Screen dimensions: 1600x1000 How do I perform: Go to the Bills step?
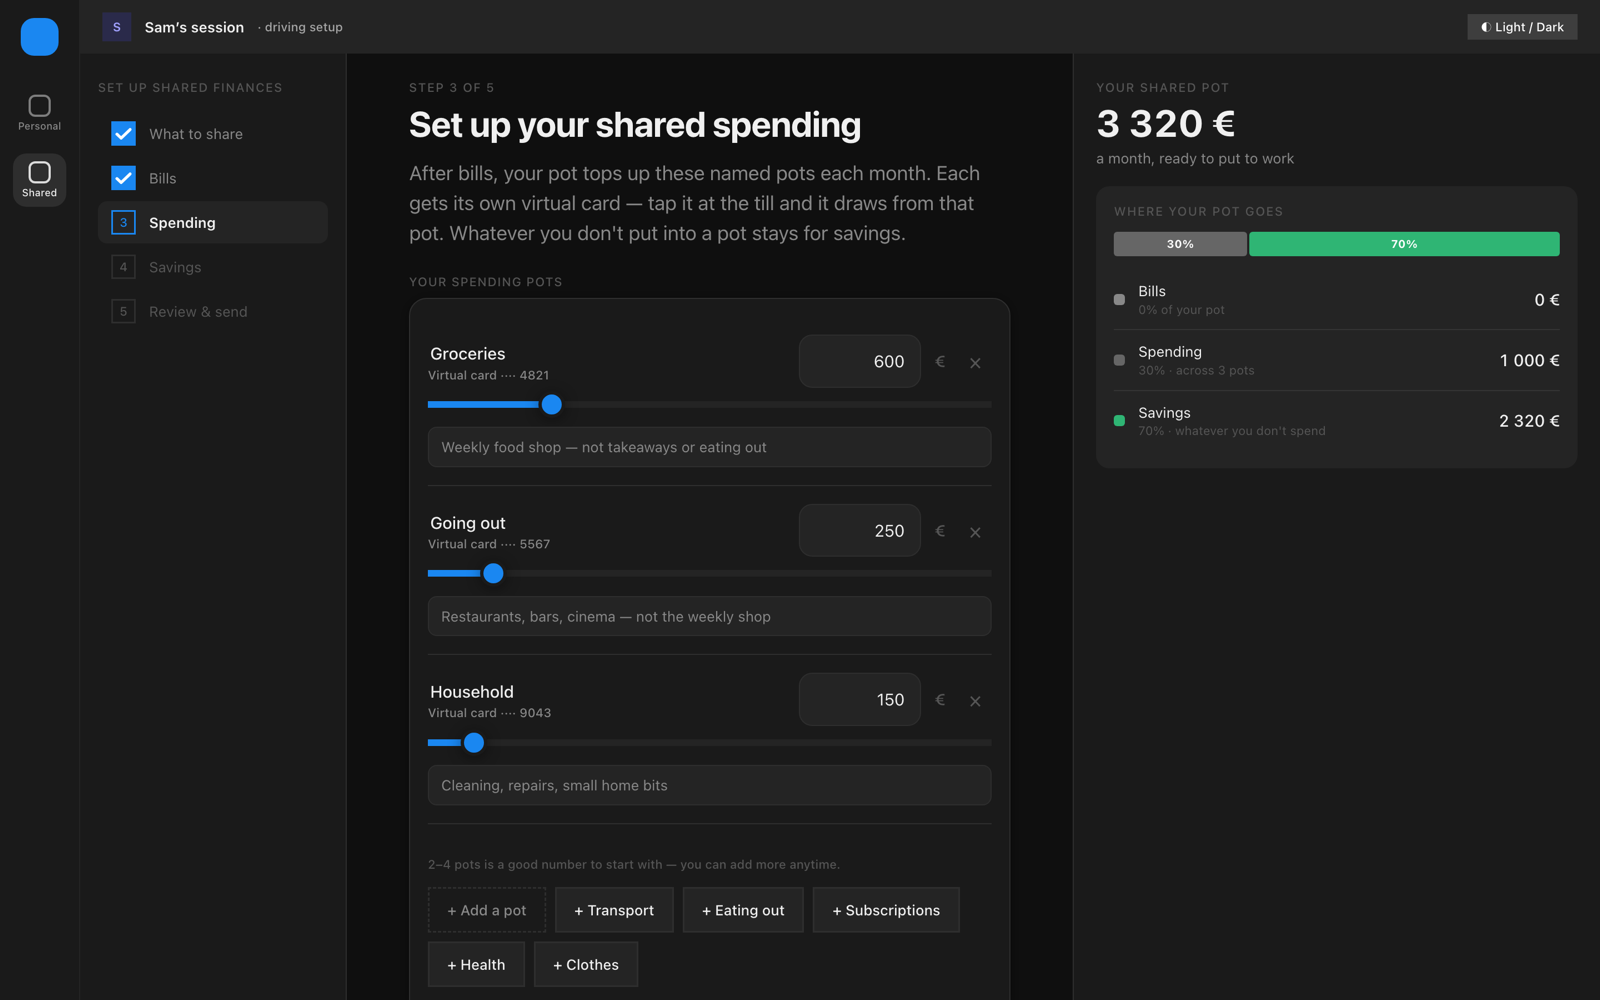click(x=213, y=178)
